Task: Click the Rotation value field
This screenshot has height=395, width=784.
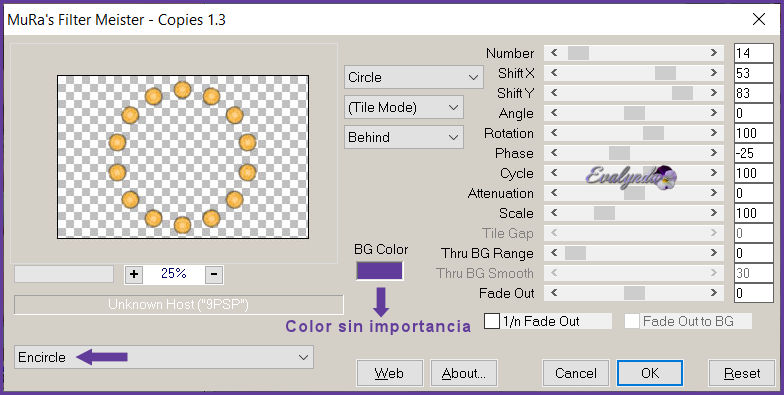Action: coord(754,133)
